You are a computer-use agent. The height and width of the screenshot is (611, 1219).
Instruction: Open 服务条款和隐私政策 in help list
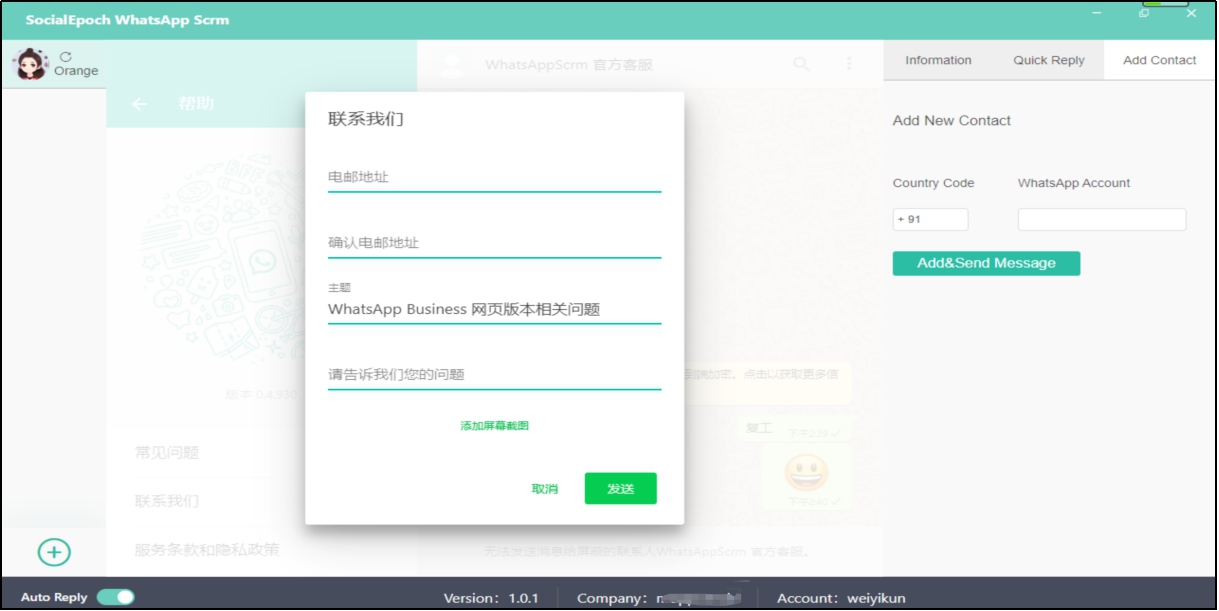207,549
